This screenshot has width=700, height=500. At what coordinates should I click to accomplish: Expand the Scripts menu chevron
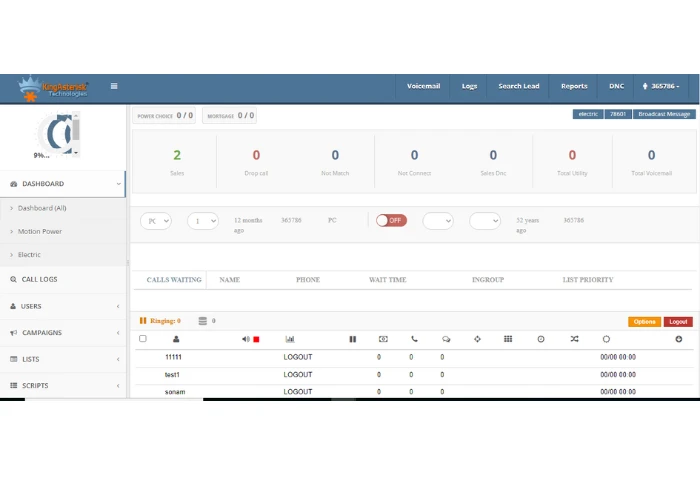[118, 385]
